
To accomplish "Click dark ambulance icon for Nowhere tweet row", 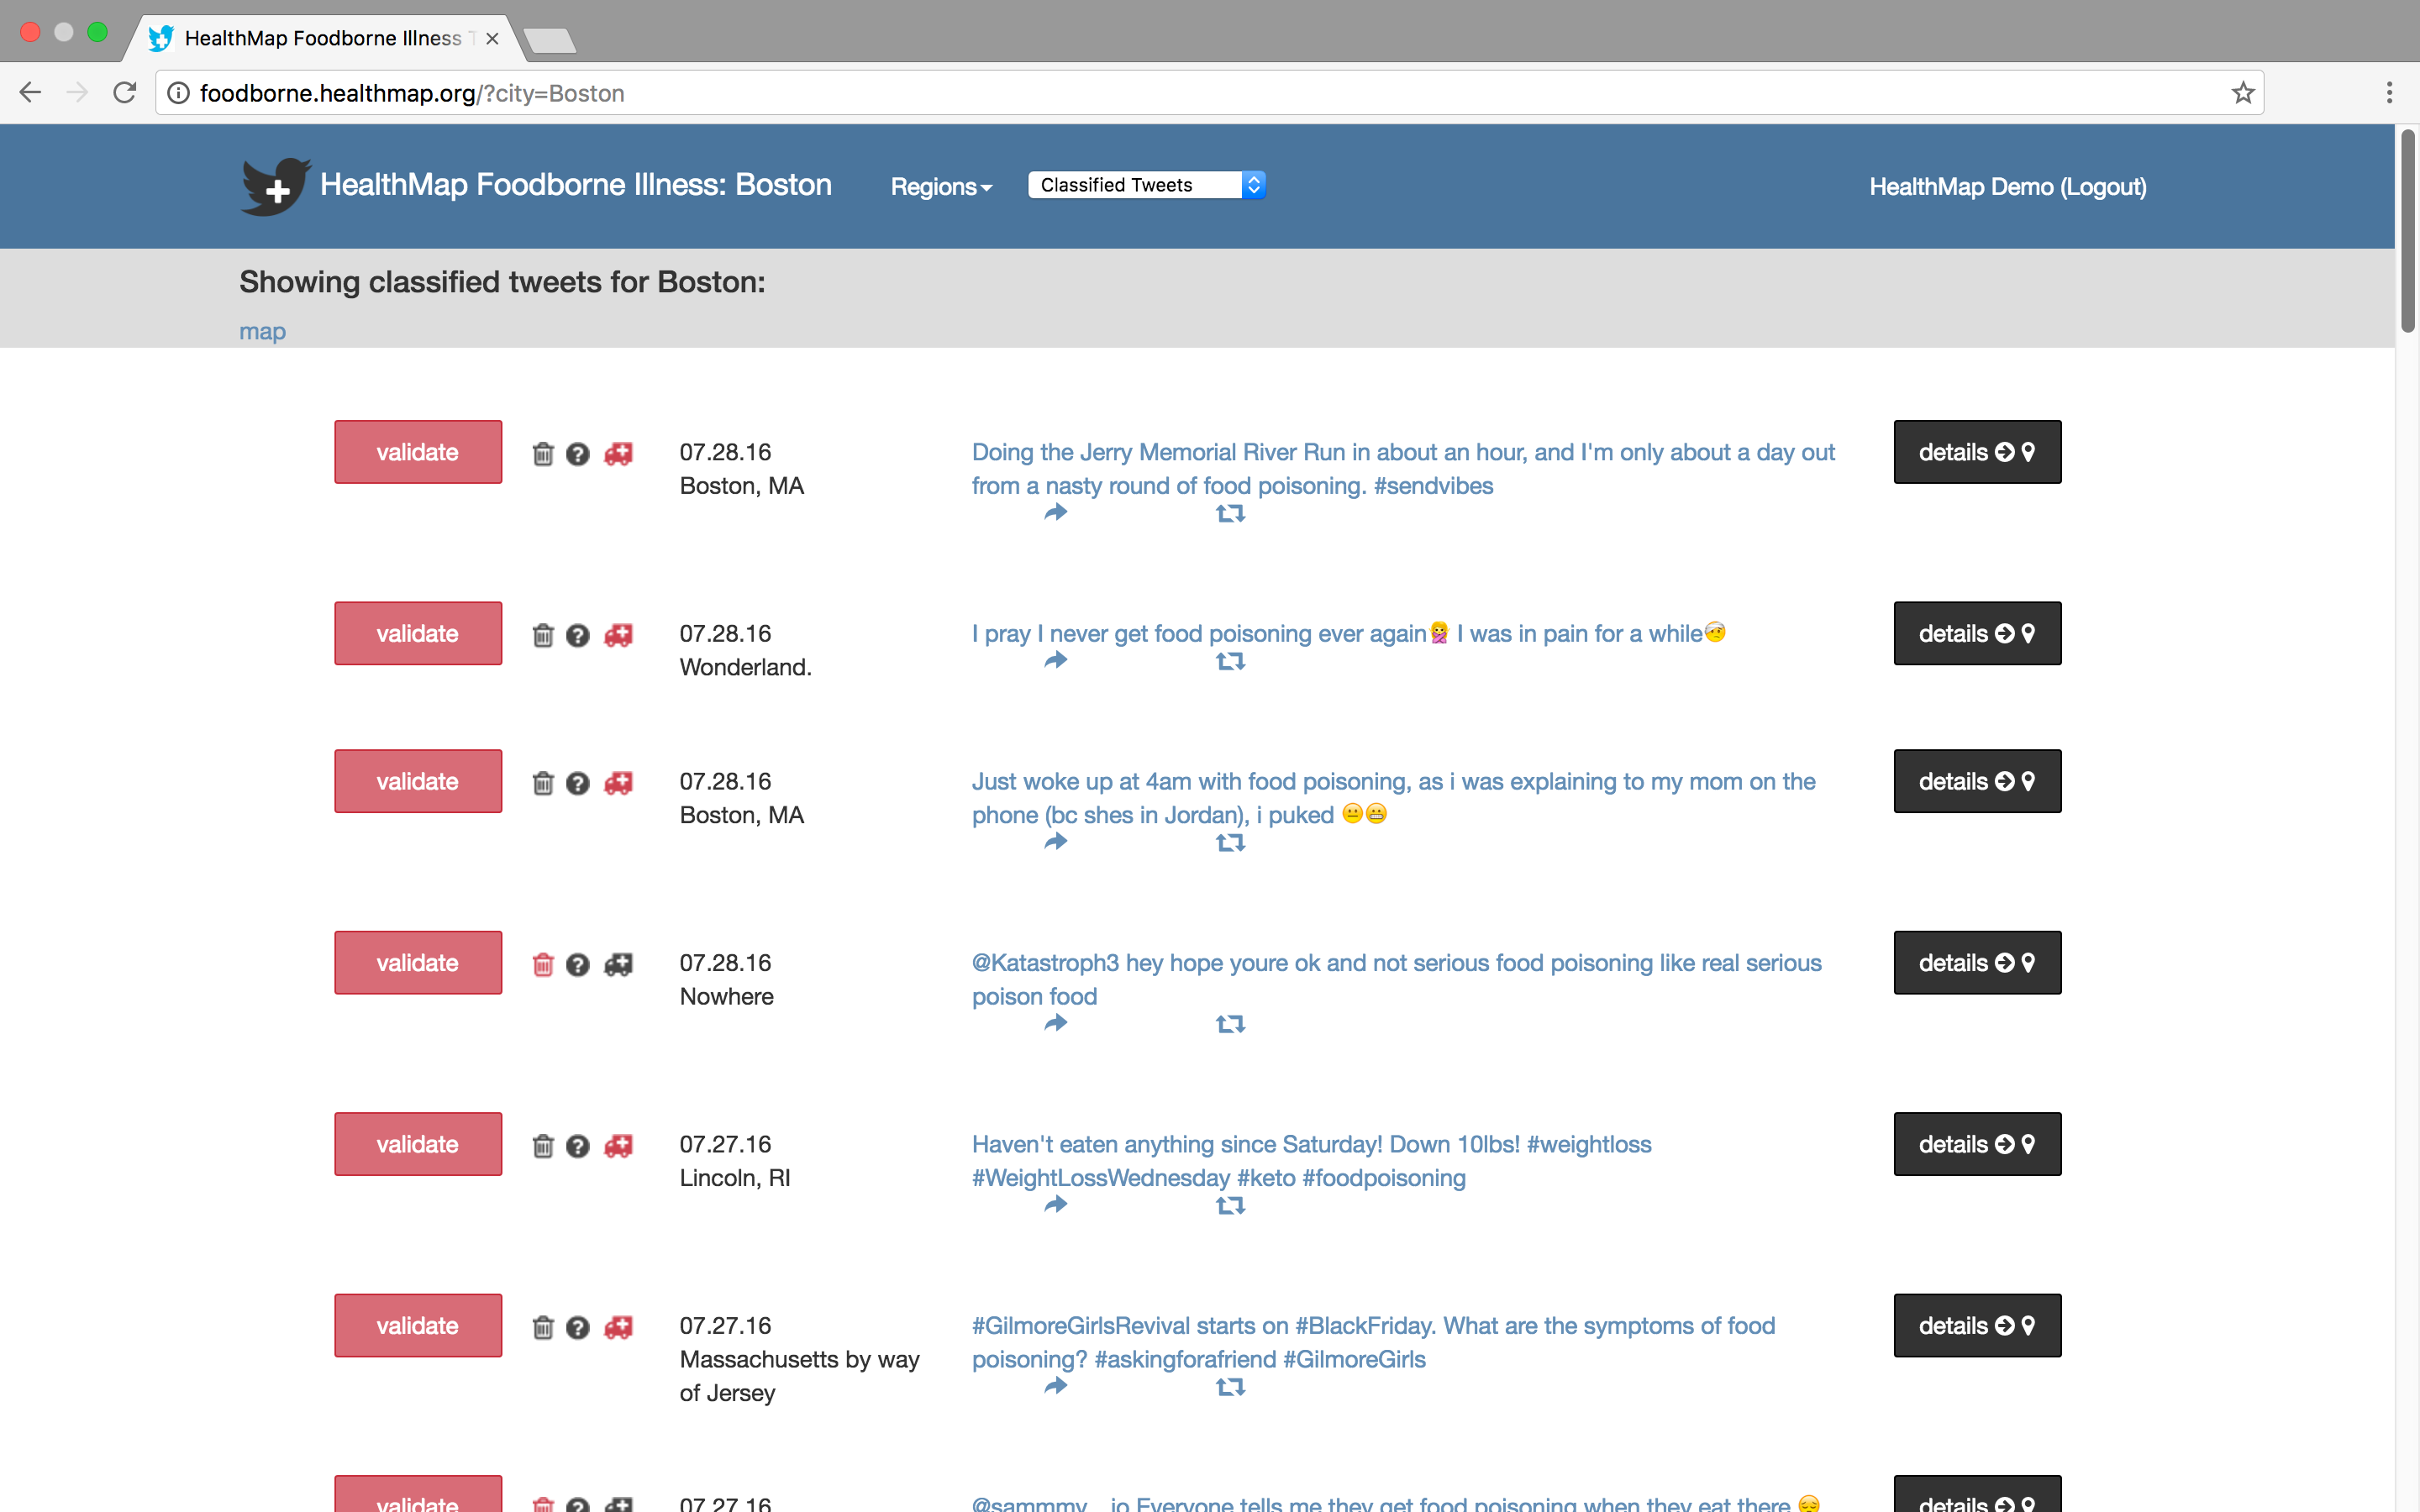I will pyautogui.click(x=619, y=965).
